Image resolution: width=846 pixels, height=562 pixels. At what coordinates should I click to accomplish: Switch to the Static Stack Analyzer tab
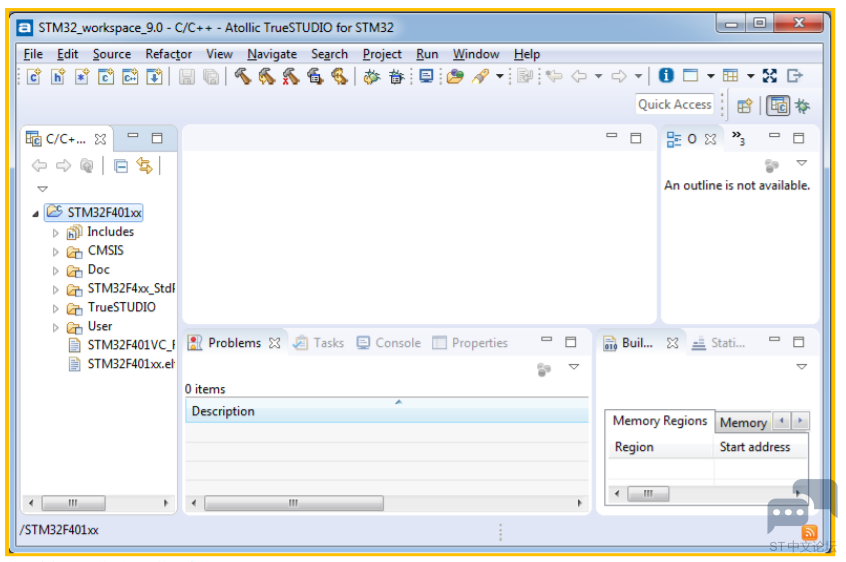click(x=718, y=343)
